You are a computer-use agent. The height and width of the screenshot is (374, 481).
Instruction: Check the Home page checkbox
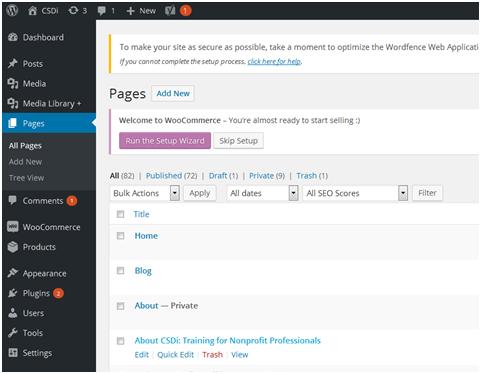point(120,236)
